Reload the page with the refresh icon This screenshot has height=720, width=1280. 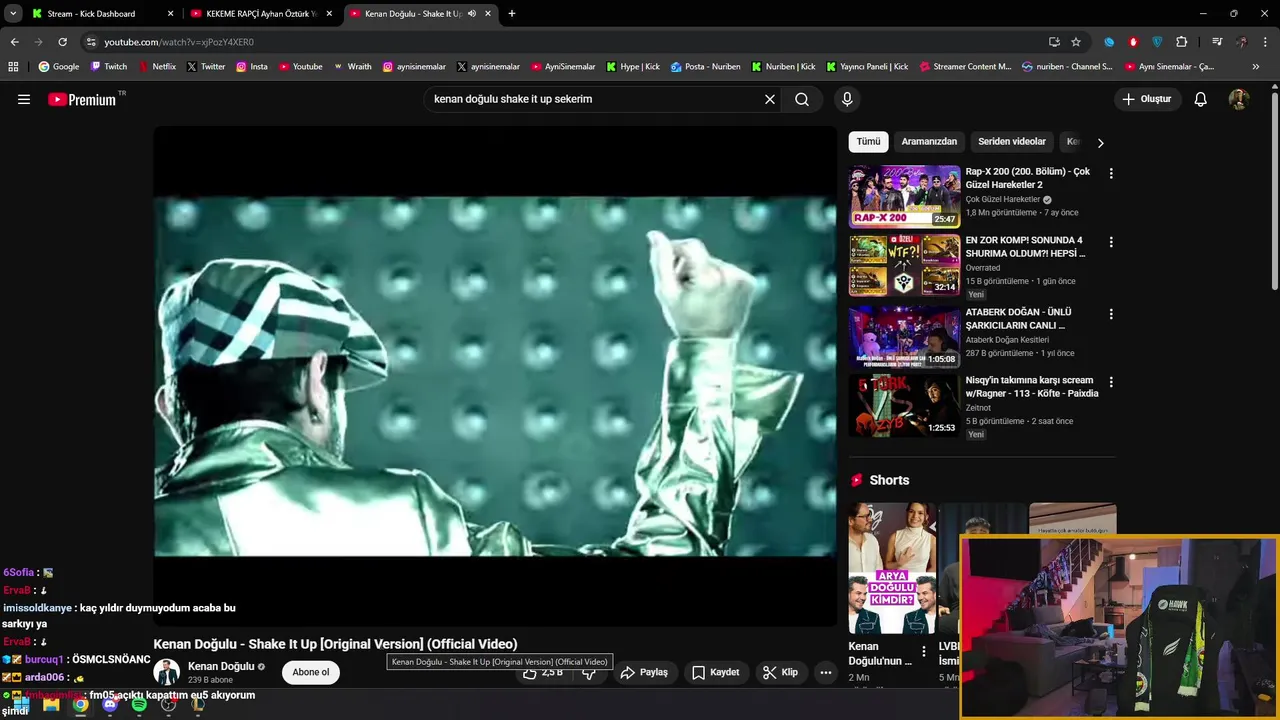(x=62, y=42)
